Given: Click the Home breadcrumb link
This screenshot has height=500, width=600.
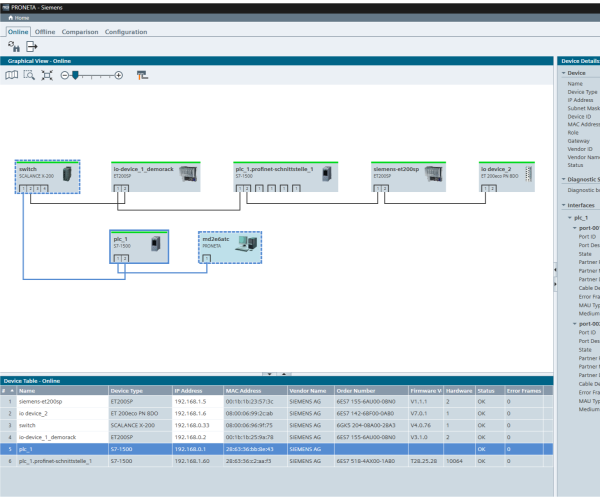Looking at the screenshot, I should [x=18, y=18].
